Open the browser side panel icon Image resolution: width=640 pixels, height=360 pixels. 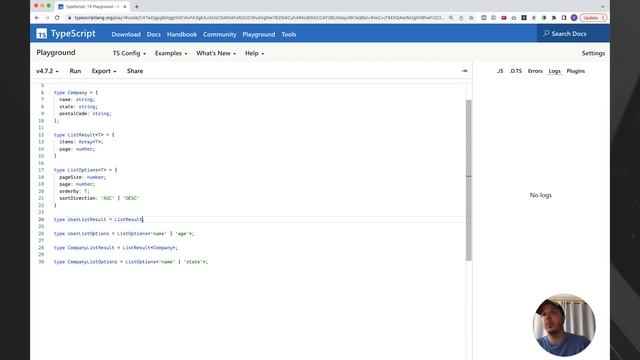pyautogui.click(x=564, y=18)
